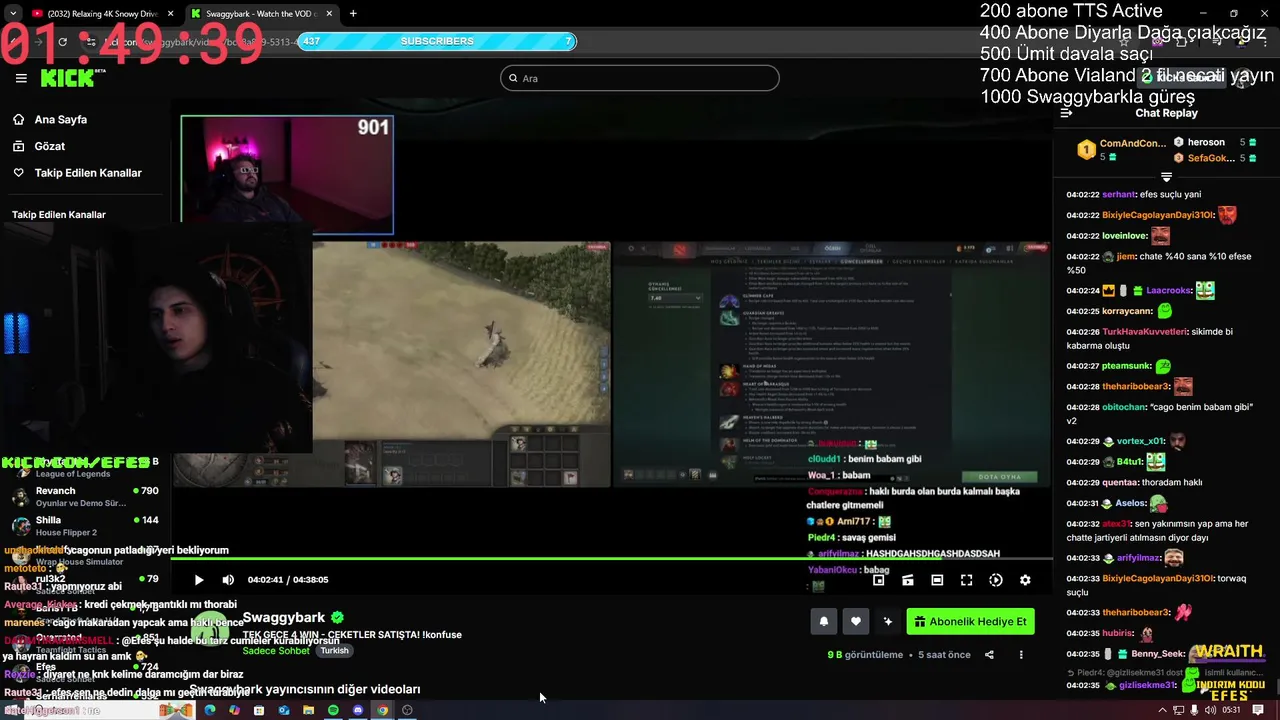Open Swaggybark channel name link
Screen dimensions: 1280x720
coord(284,617)
